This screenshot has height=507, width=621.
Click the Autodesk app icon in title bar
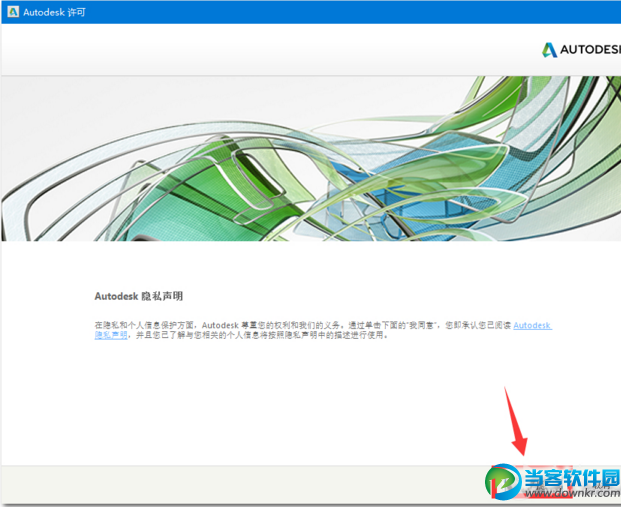click(13, 12)
